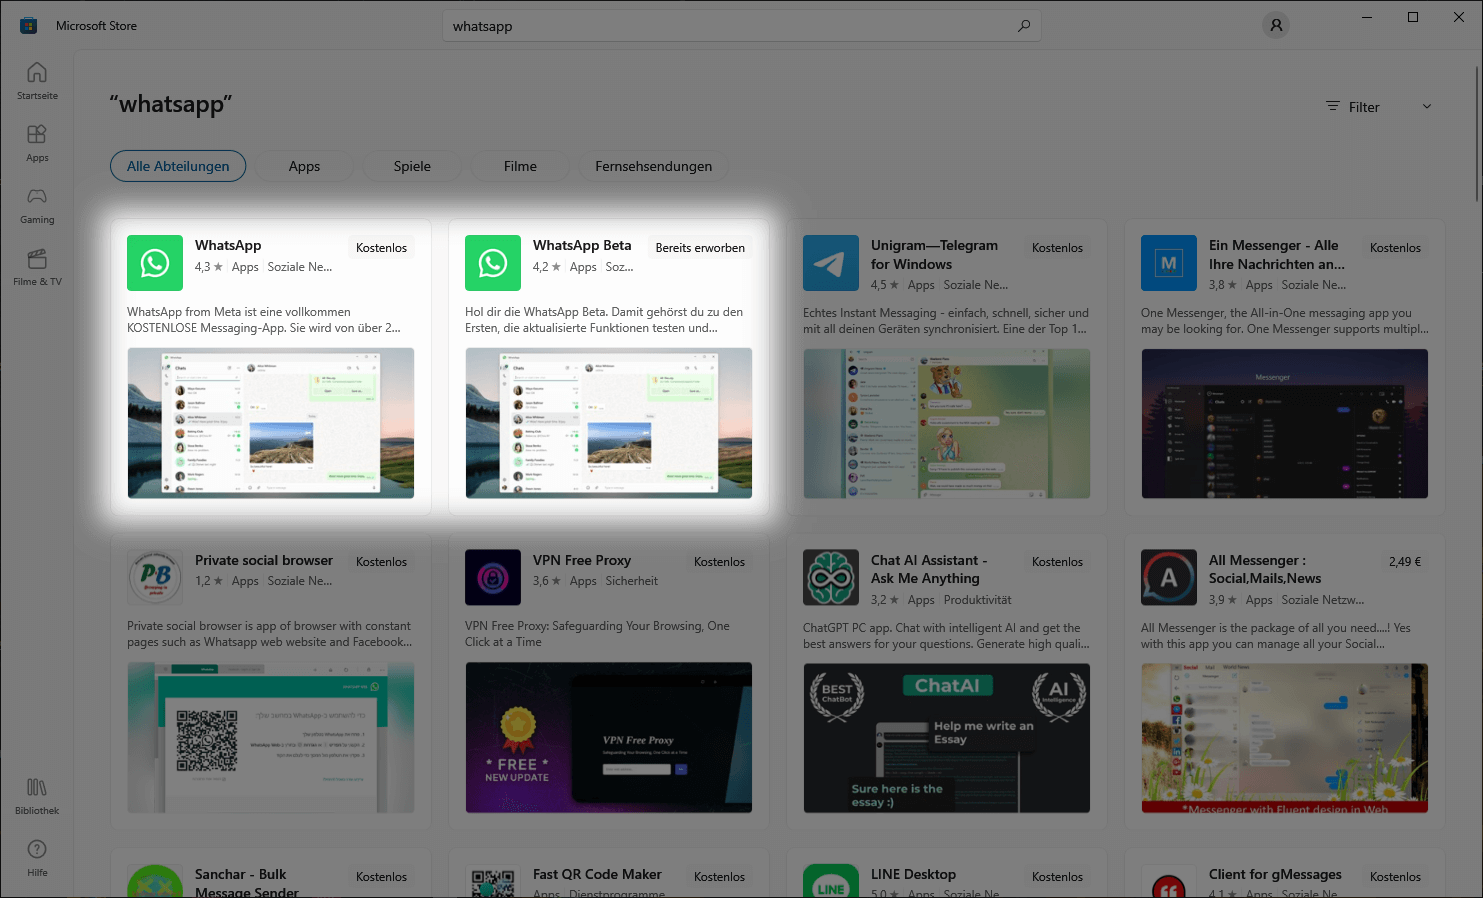The width and height of the screenshot is (1483, 898).
Task: Click Kostenlos on Ein Messenger card
Action: point(1396,248)
